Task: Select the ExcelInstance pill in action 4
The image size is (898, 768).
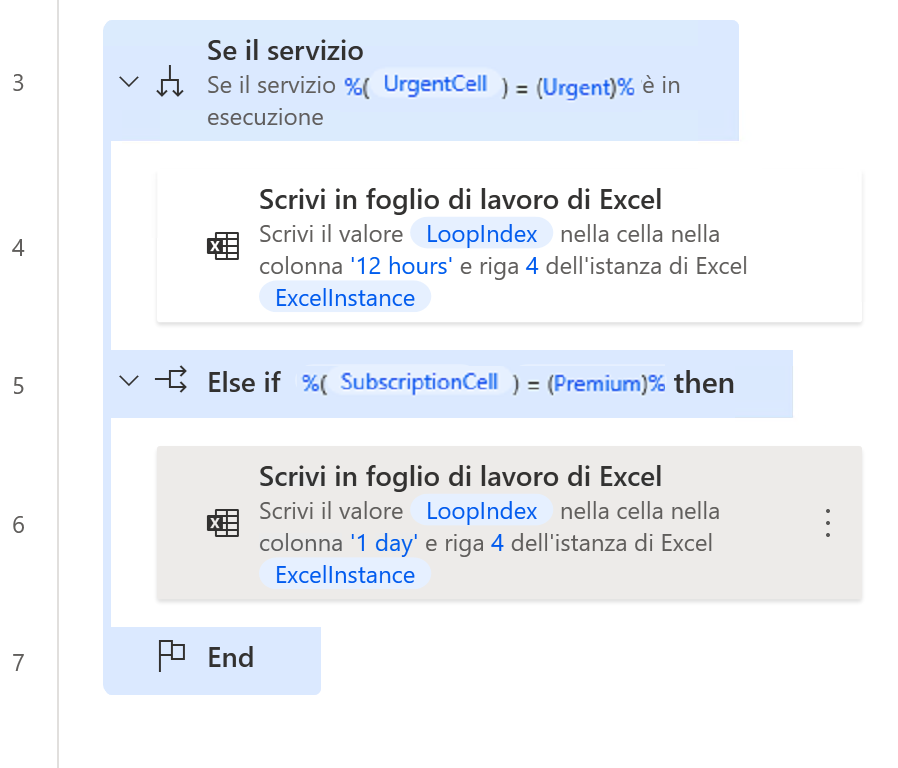Action: (344, 297)
